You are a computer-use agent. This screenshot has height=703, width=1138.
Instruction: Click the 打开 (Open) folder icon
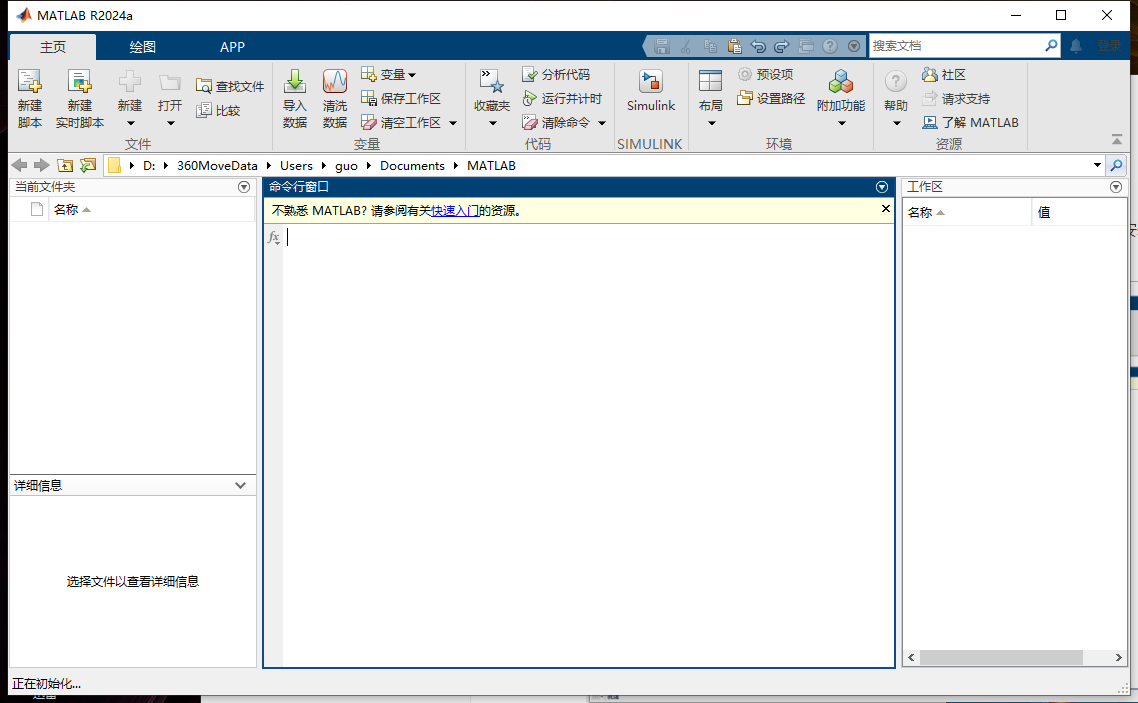click(170, 83)
